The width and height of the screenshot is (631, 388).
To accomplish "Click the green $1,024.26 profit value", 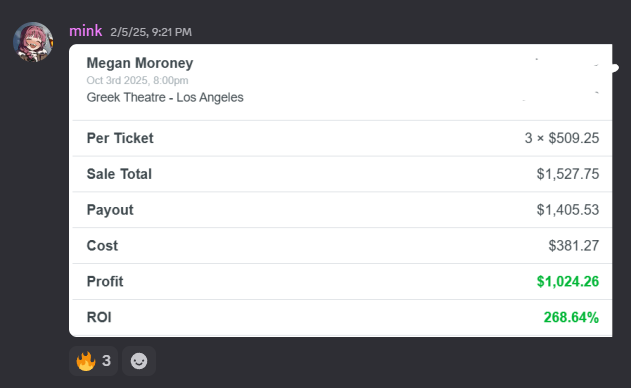I will coord(568,281).
